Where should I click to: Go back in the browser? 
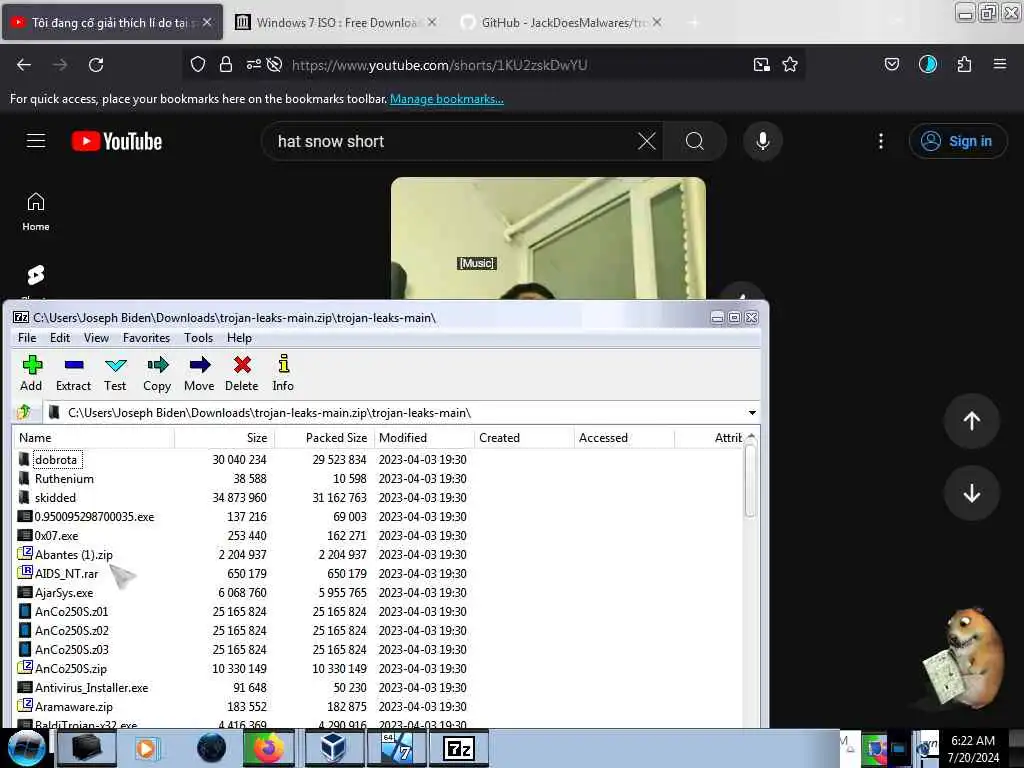24,65
